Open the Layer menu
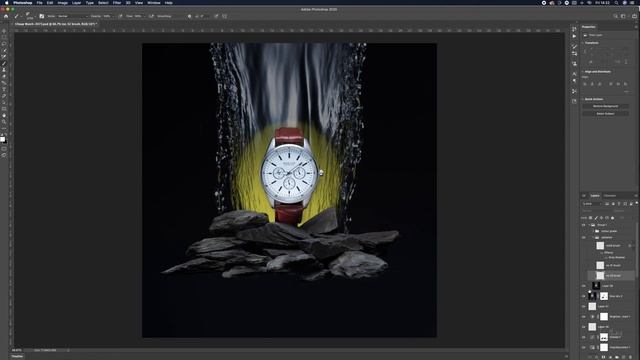 (x=77, y=3)
